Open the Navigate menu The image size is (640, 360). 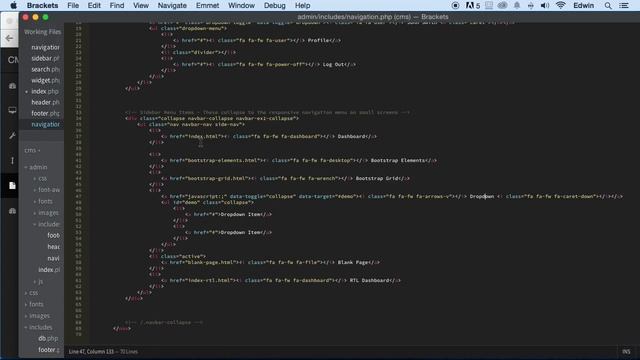pyautogui.click(x=172, y=5)
